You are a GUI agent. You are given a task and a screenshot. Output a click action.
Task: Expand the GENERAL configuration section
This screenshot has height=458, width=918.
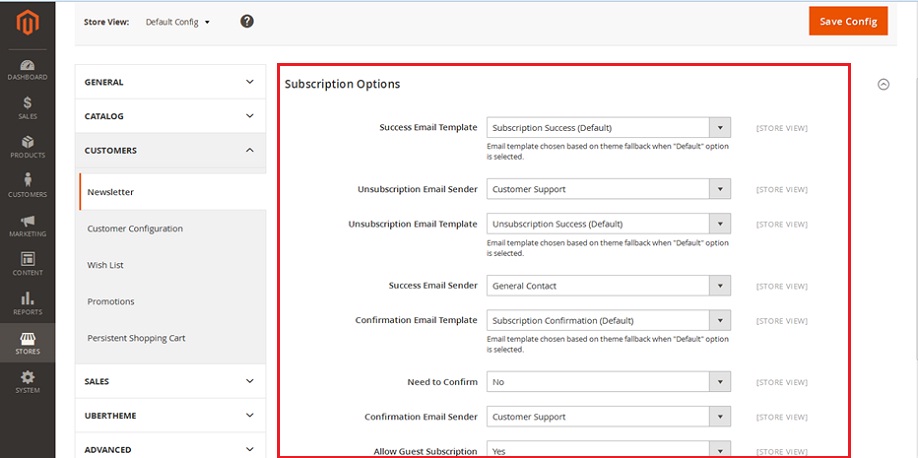[170, 82]
